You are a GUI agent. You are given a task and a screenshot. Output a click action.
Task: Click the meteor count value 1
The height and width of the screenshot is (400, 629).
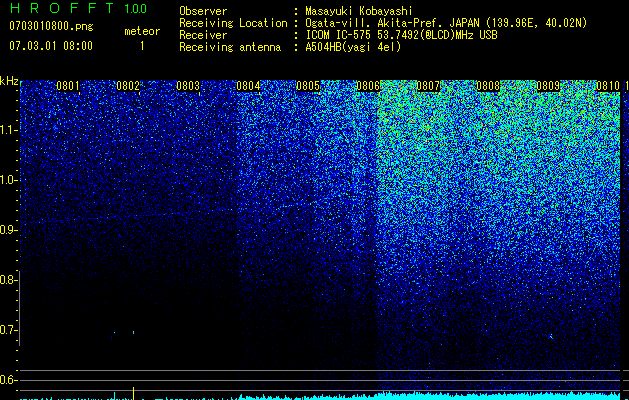click(142, 46)
